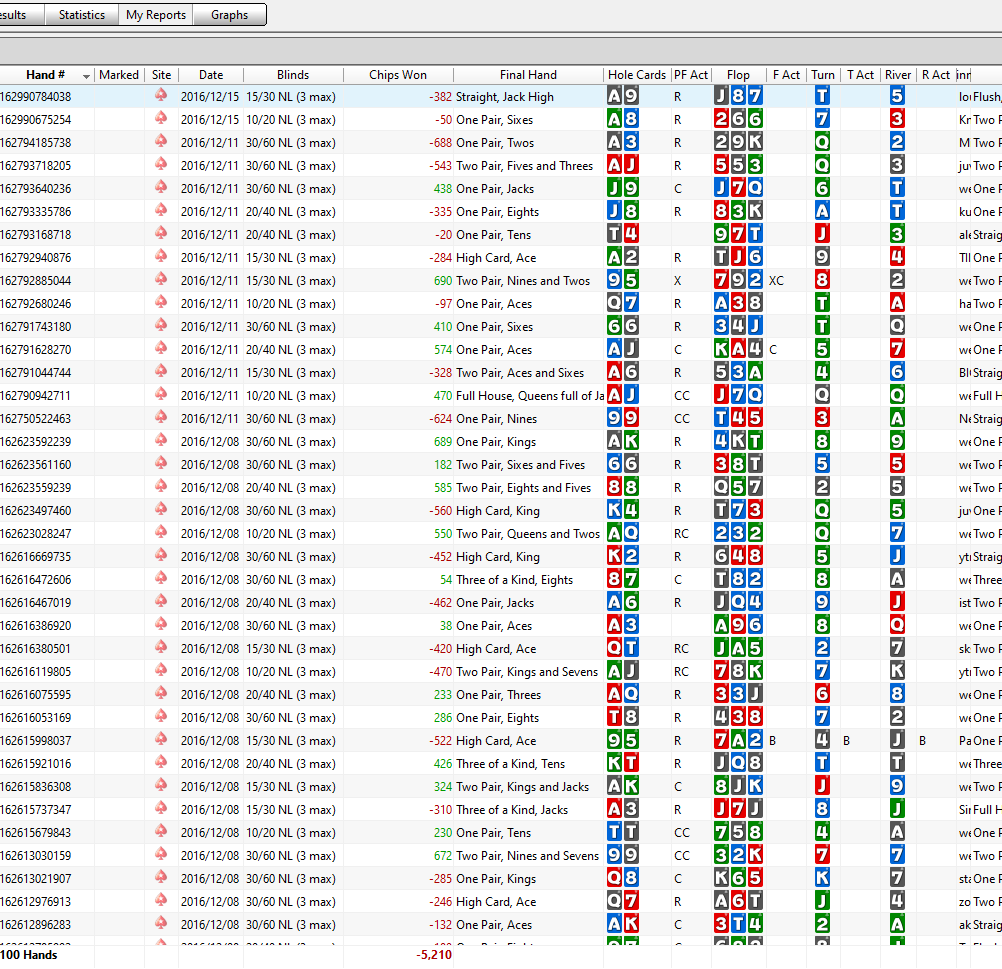The width and height of the screenshot is (1002, 969).
Task: Click the Marked cell for hand 162792885044
Action: (119, 281)
